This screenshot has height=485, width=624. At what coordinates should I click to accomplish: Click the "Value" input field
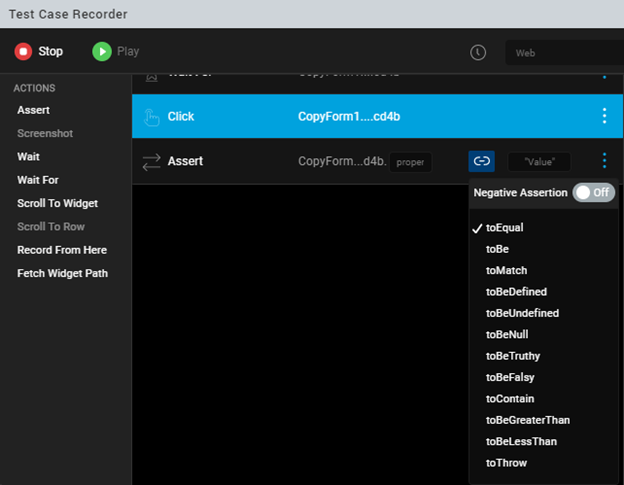coord(539,162)
